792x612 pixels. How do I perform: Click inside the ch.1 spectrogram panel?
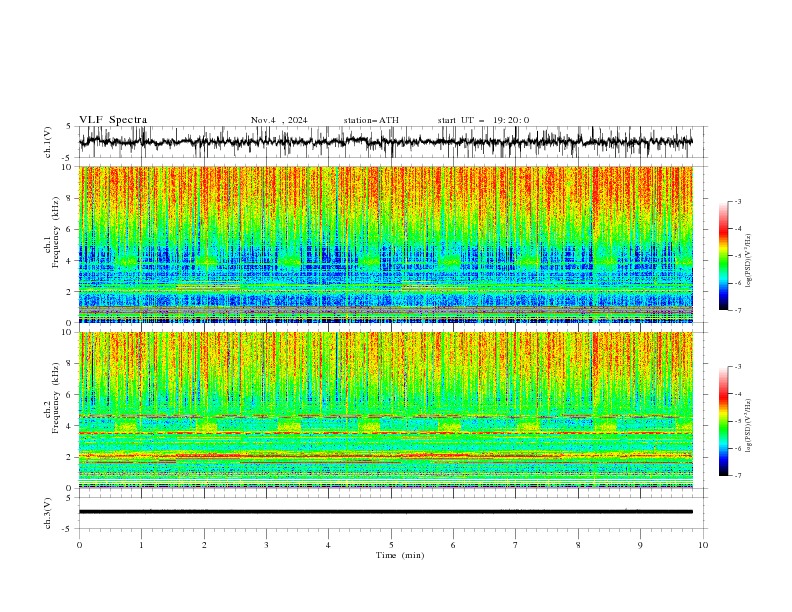pyautogui.click(x=386, y=244)
